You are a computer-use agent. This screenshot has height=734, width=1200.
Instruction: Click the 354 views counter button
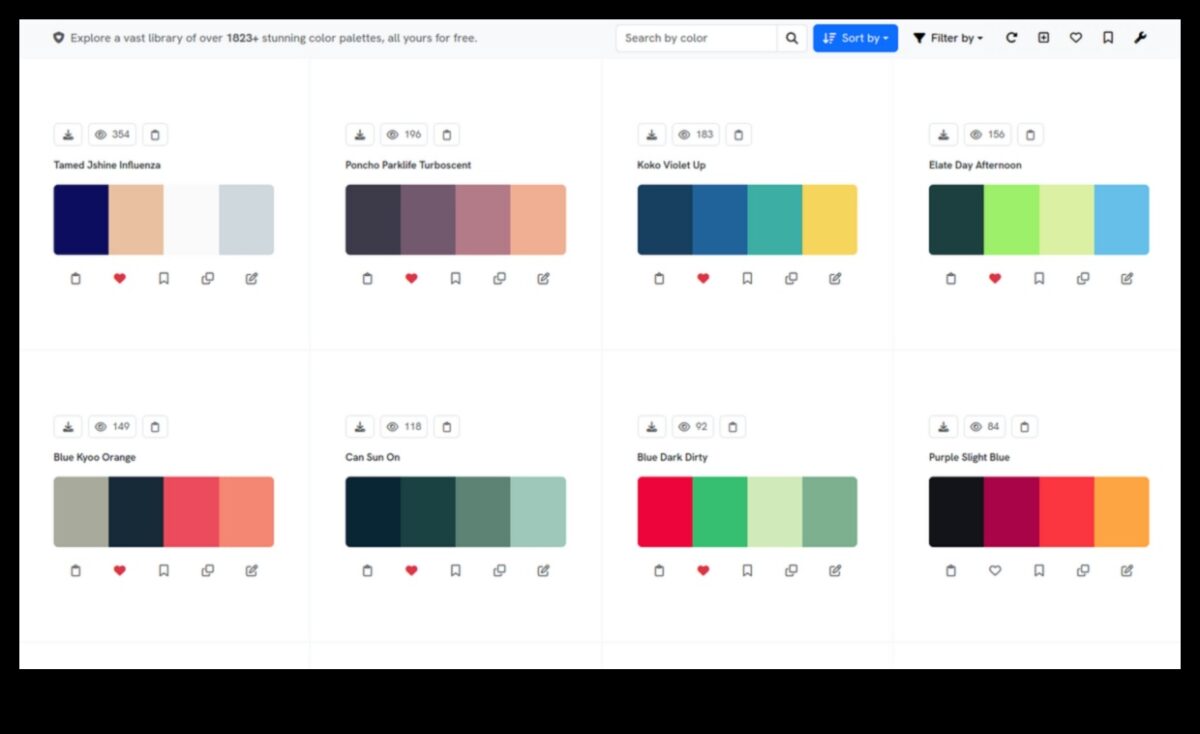coord(112,135)
